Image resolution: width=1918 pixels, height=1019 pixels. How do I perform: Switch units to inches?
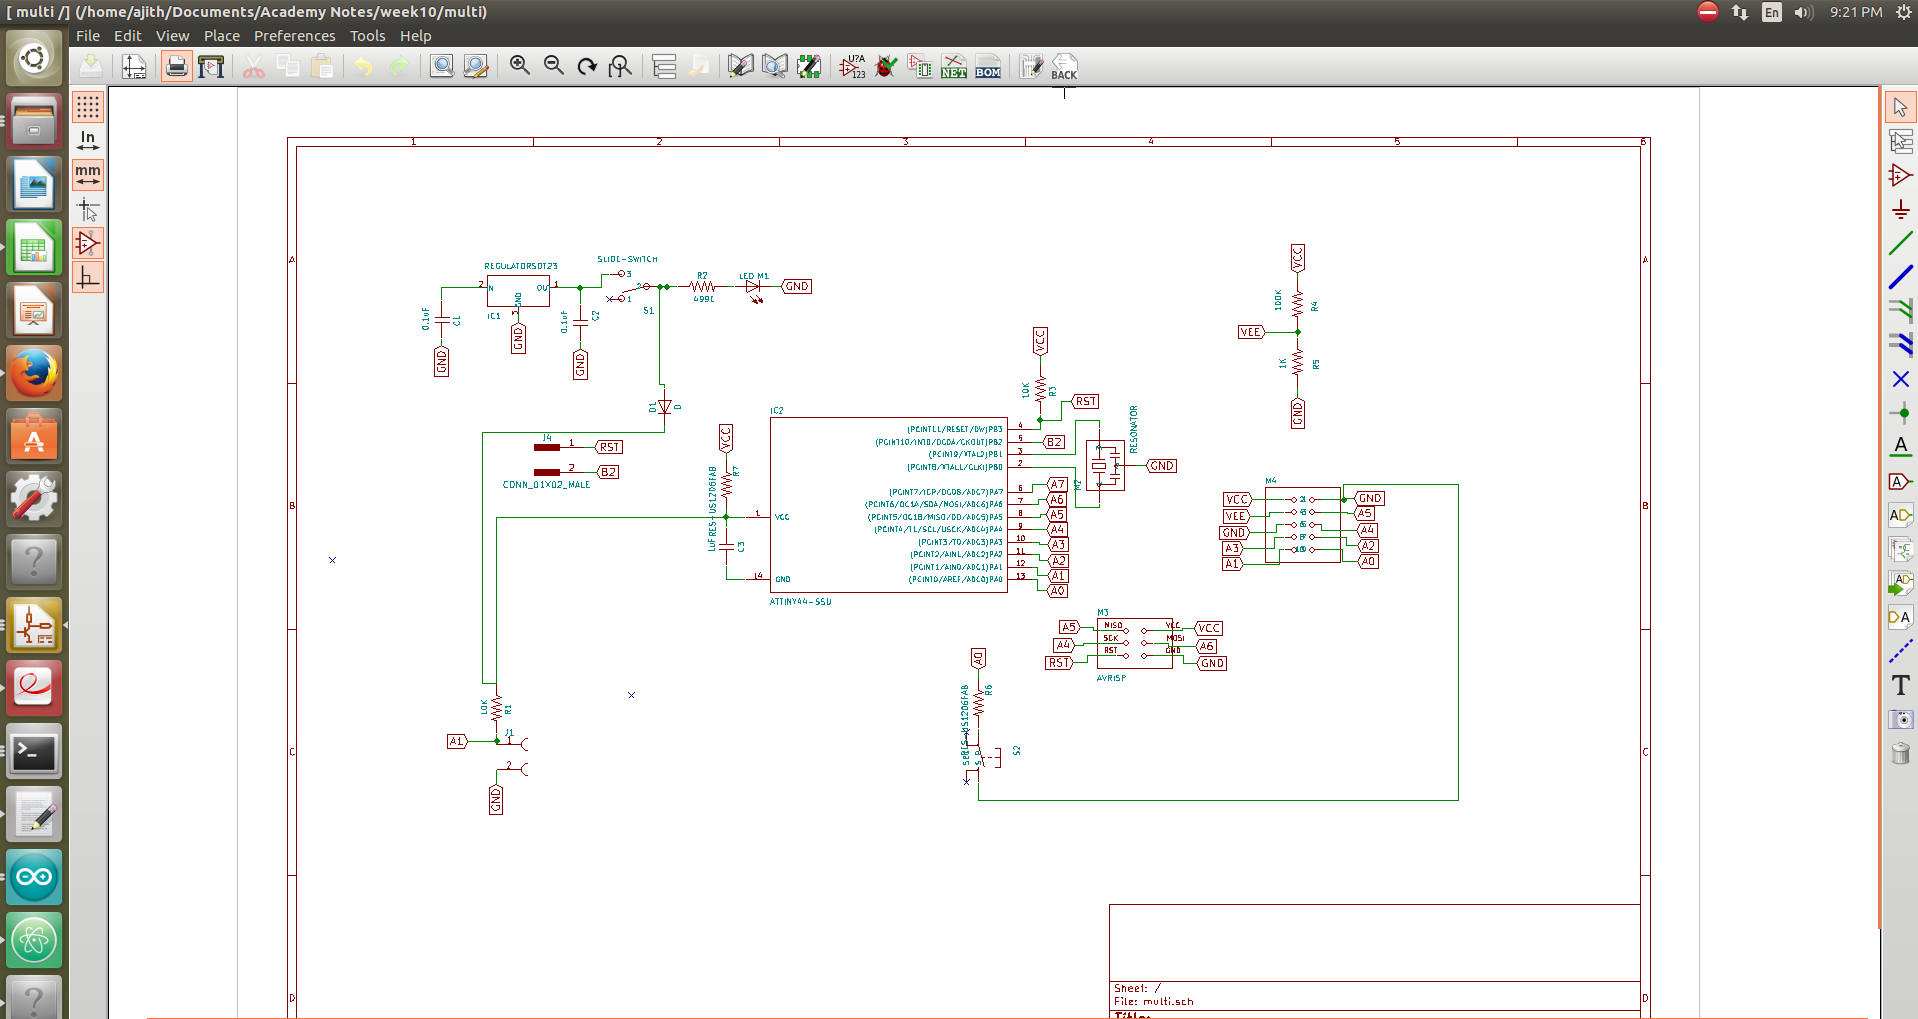click(88, 141)
